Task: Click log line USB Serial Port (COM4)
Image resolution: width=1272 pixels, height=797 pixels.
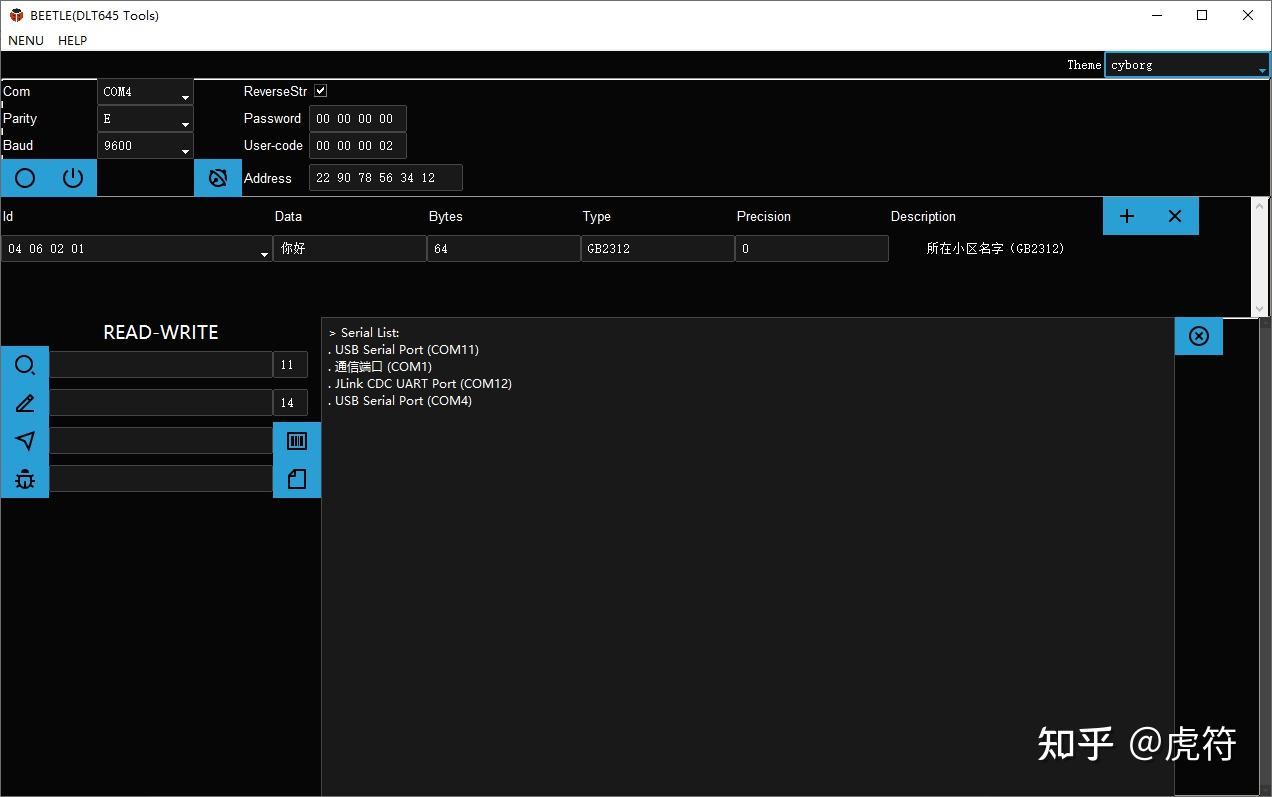Action: pyautogui.click(x=400, y=401)
